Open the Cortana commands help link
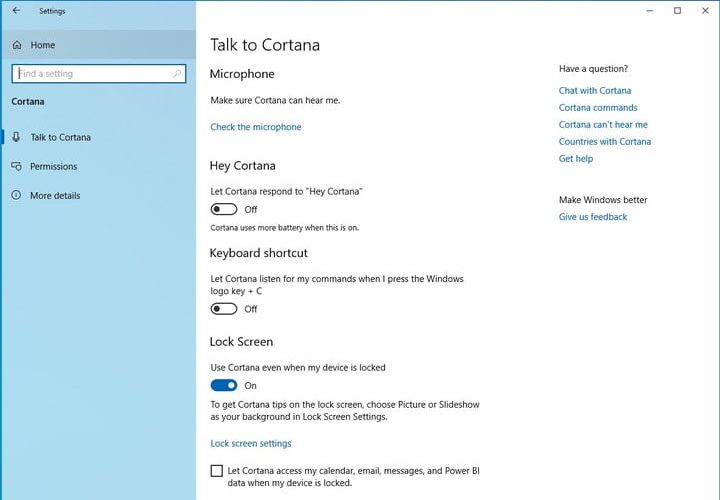 tap(598, 108)
